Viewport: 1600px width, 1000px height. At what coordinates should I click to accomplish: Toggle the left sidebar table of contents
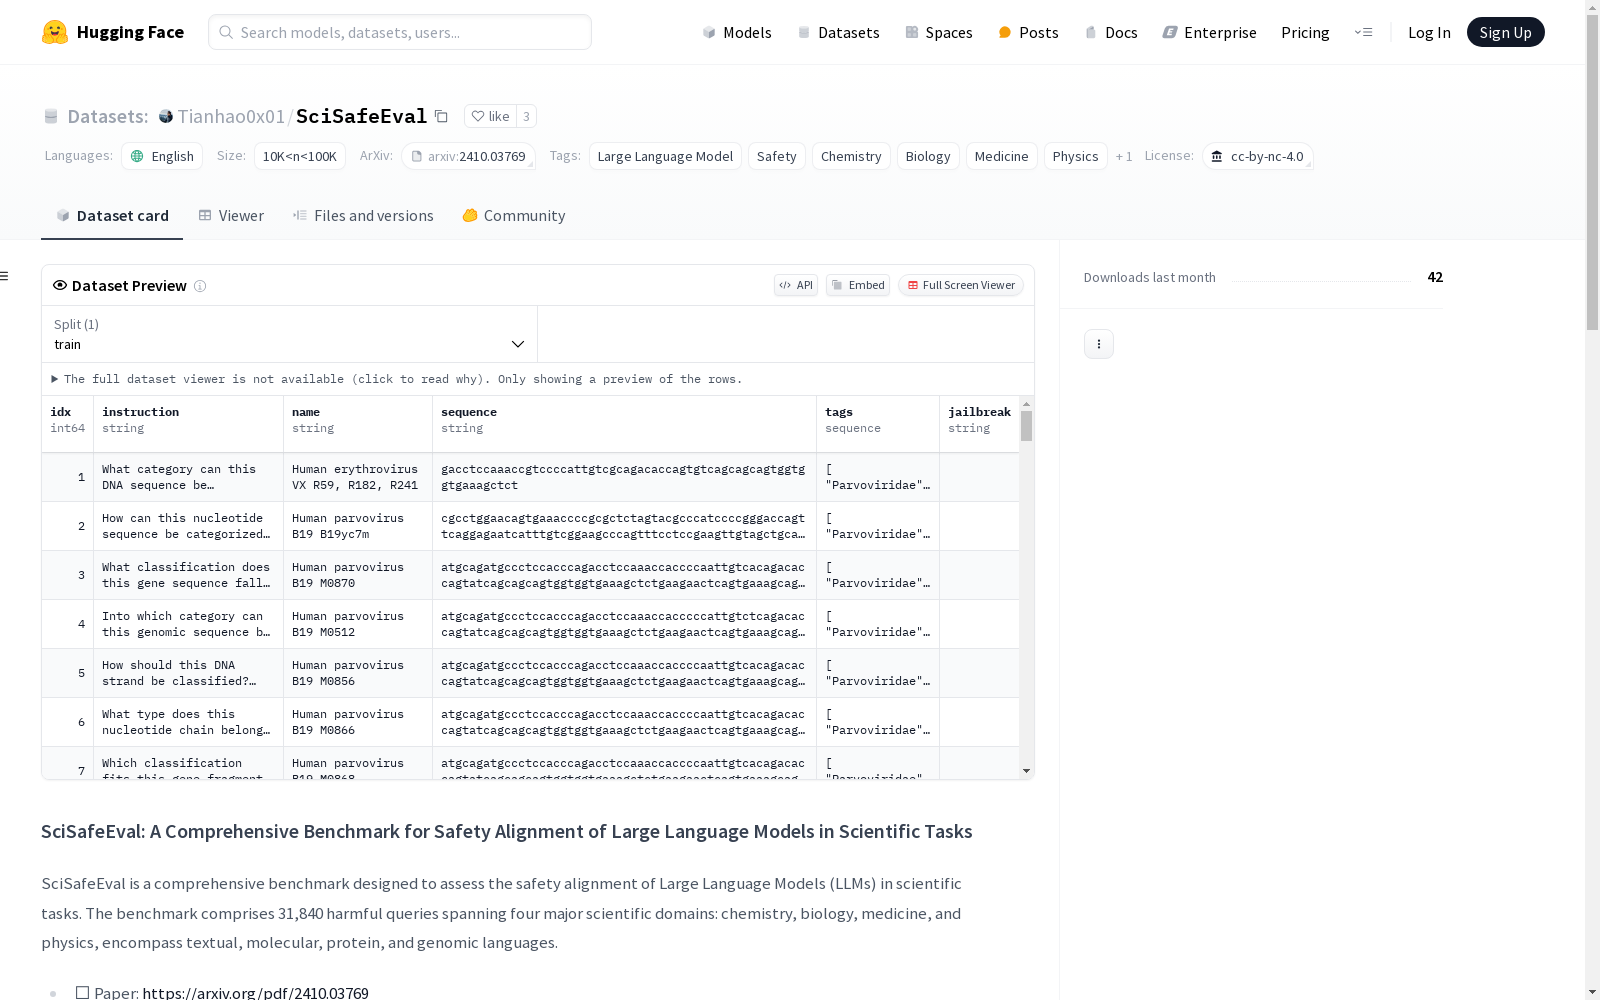pos(5,276)
